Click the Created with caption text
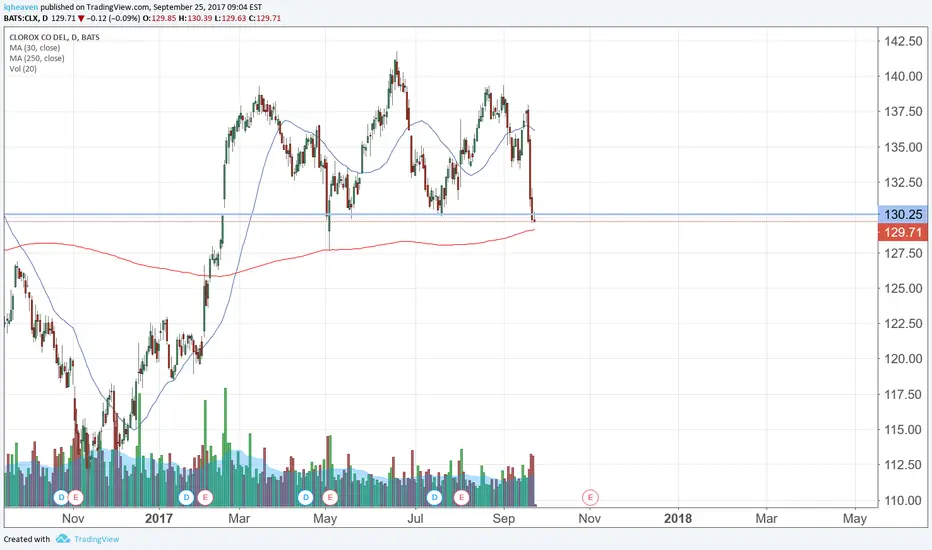The width and height of the screenshot is (932, 550). (x=27, y=539)
